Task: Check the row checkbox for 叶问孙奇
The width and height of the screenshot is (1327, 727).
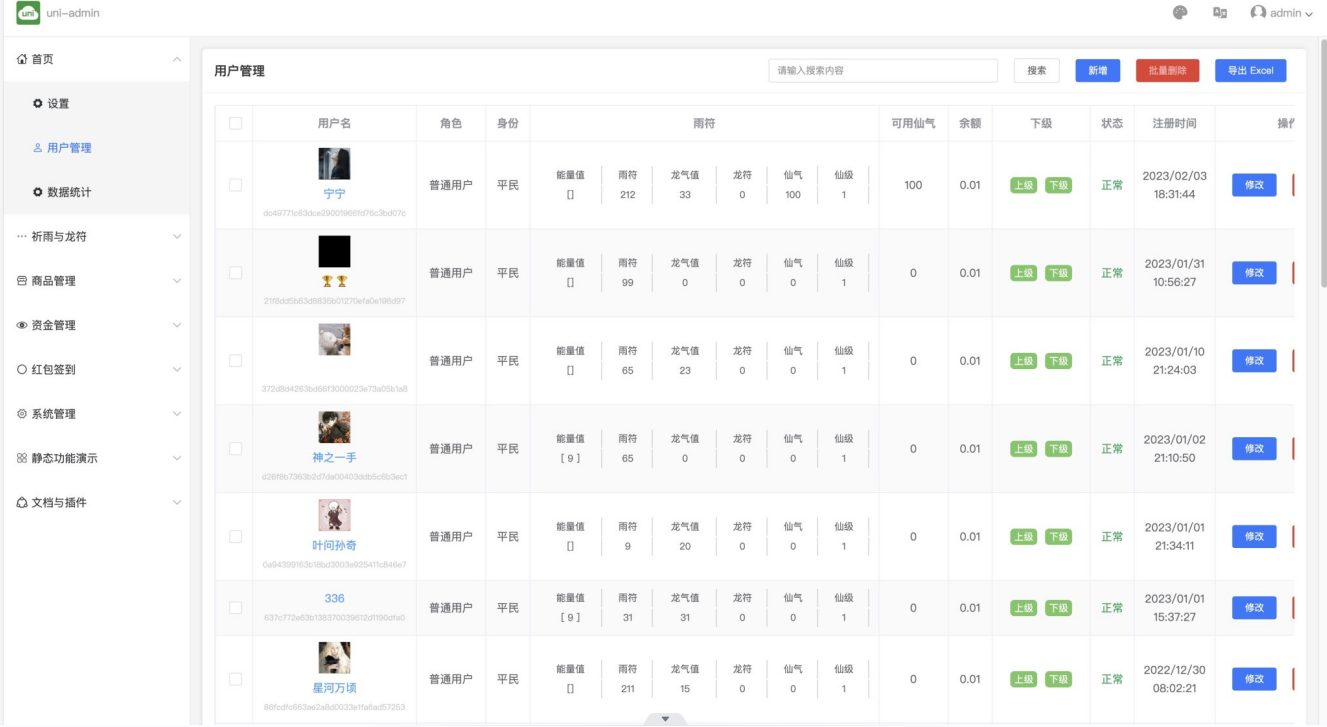Action: (x=235, y=537)
